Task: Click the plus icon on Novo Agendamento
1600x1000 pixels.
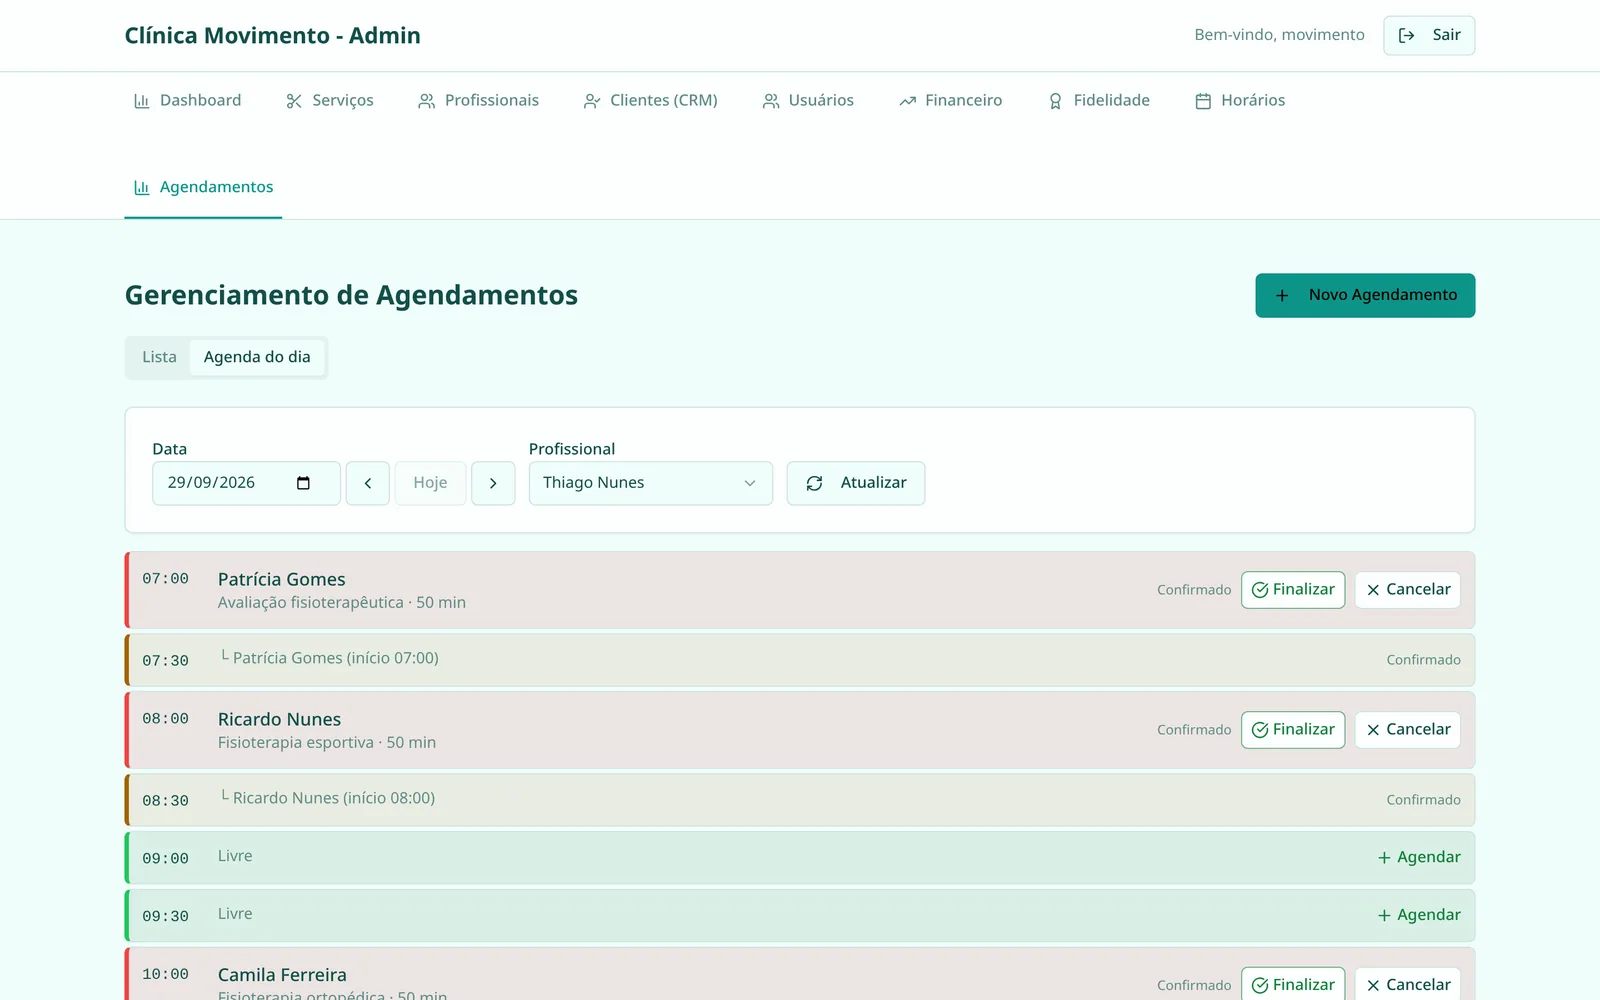Action: (x=1282, y=296)
